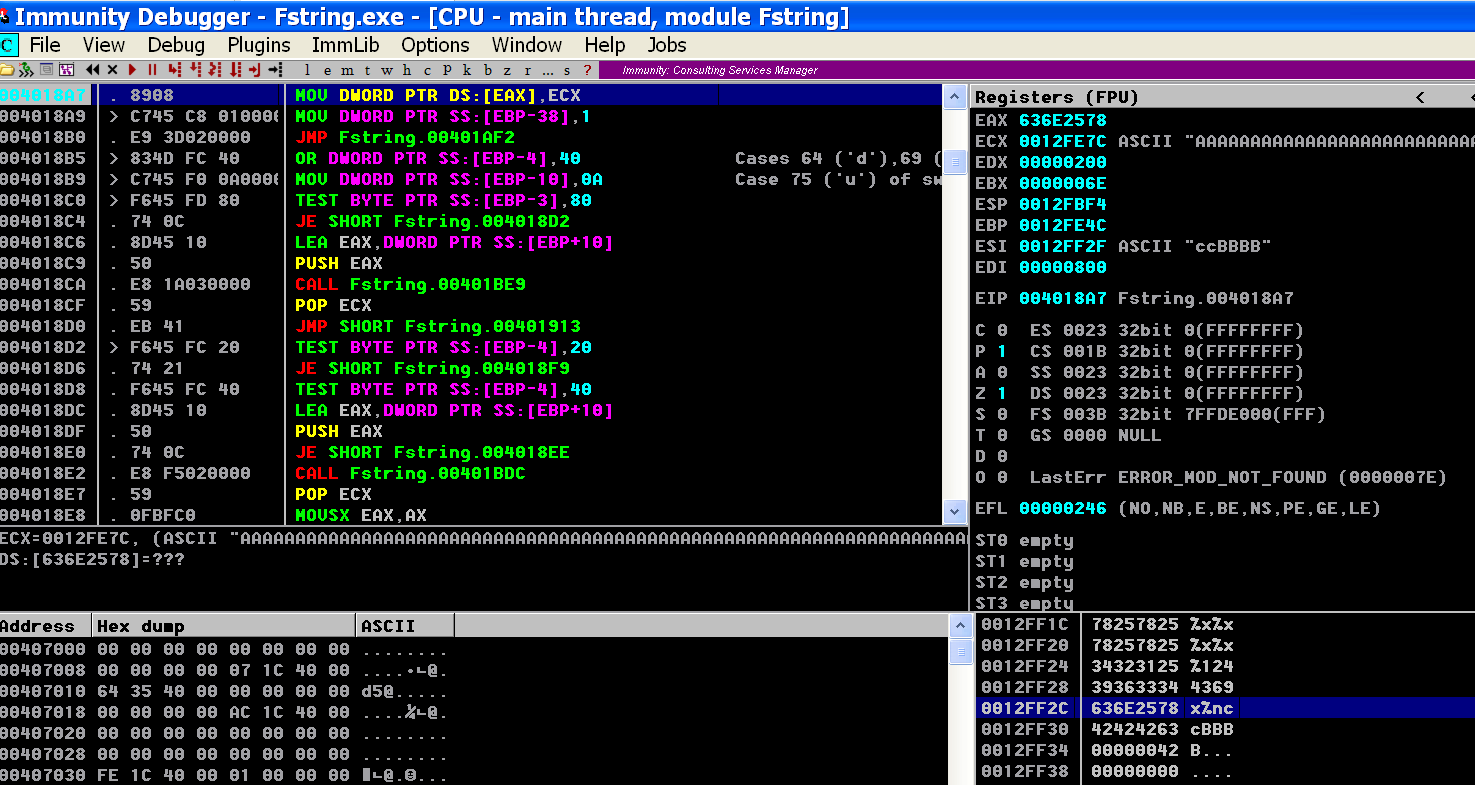
Task: Open the Debug menu
Action: click(x=176, y=45)
